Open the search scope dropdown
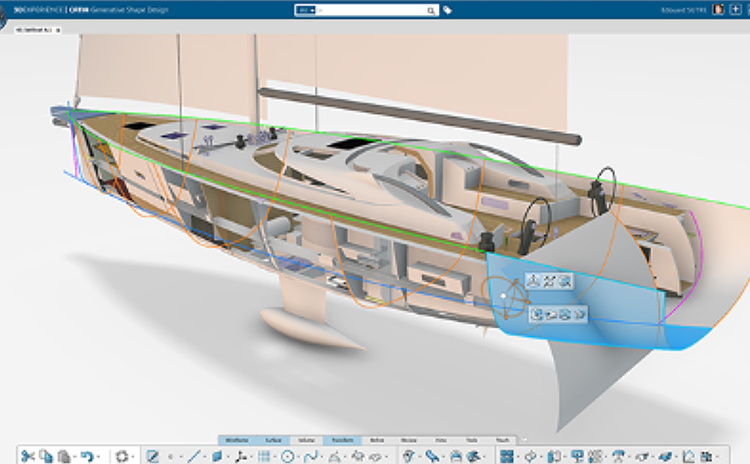Image resolution: width=750 pixels, height=464 pixels. [x=306, y=10]
